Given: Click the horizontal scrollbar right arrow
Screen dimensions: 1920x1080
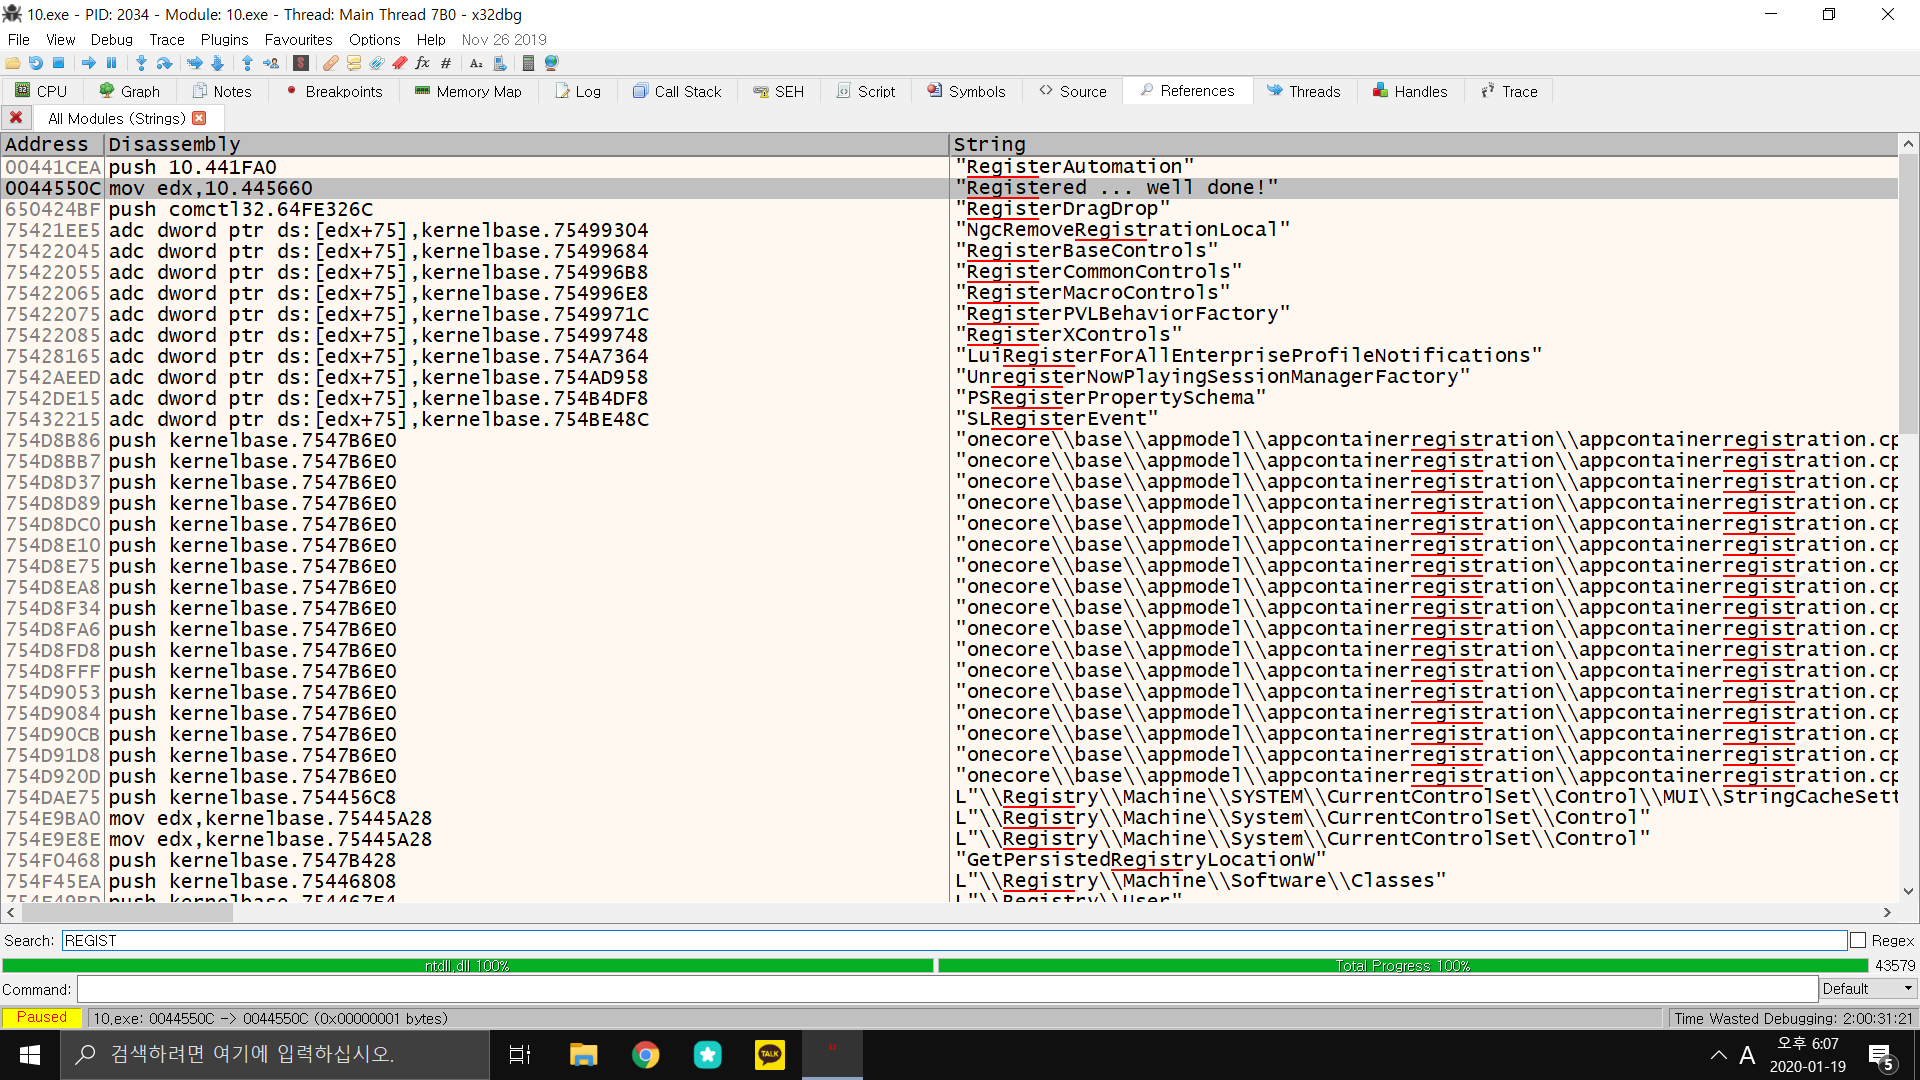Looking at the screenshot, I should 1887,912.
